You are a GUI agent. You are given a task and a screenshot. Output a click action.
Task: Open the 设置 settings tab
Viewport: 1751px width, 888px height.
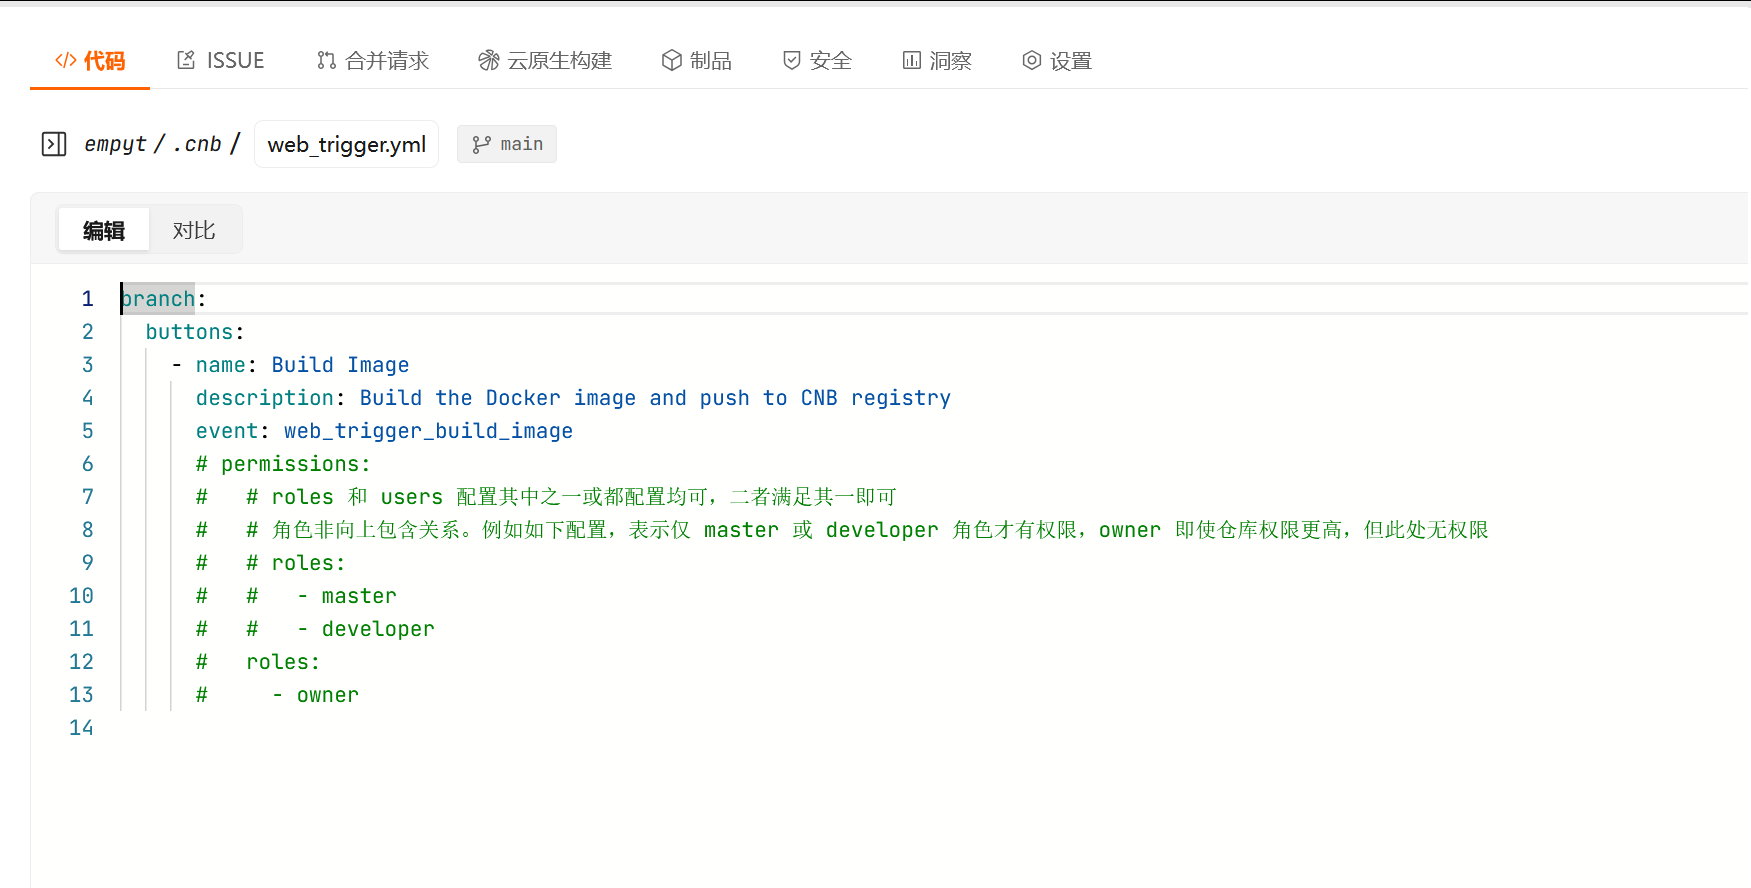(x=1057, y=61)
